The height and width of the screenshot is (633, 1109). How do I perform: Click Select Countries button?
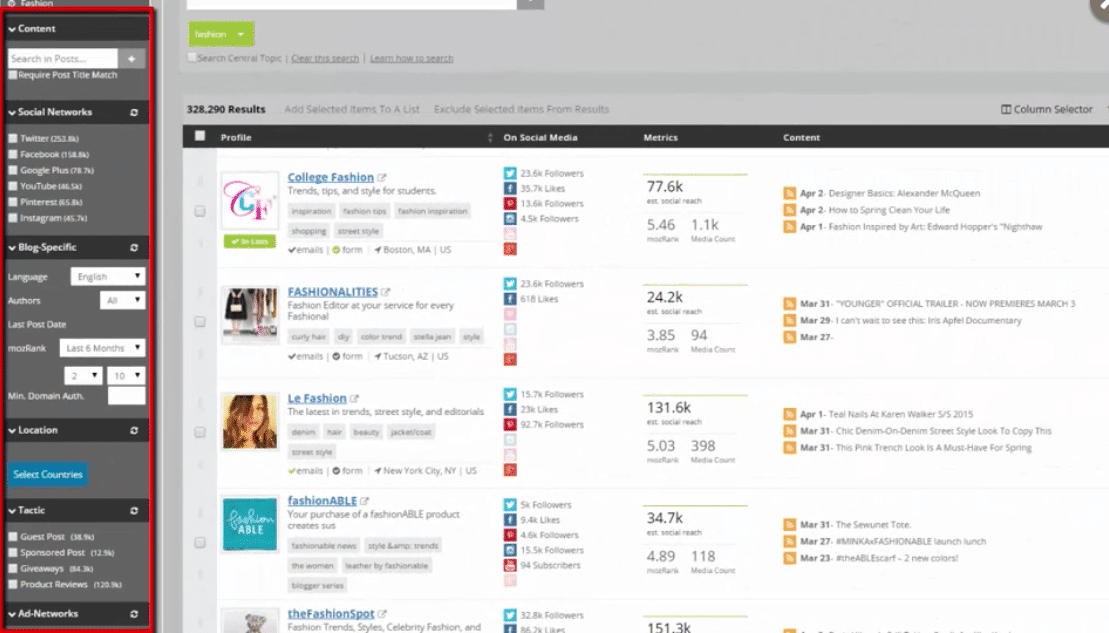[x=47, y=475]
